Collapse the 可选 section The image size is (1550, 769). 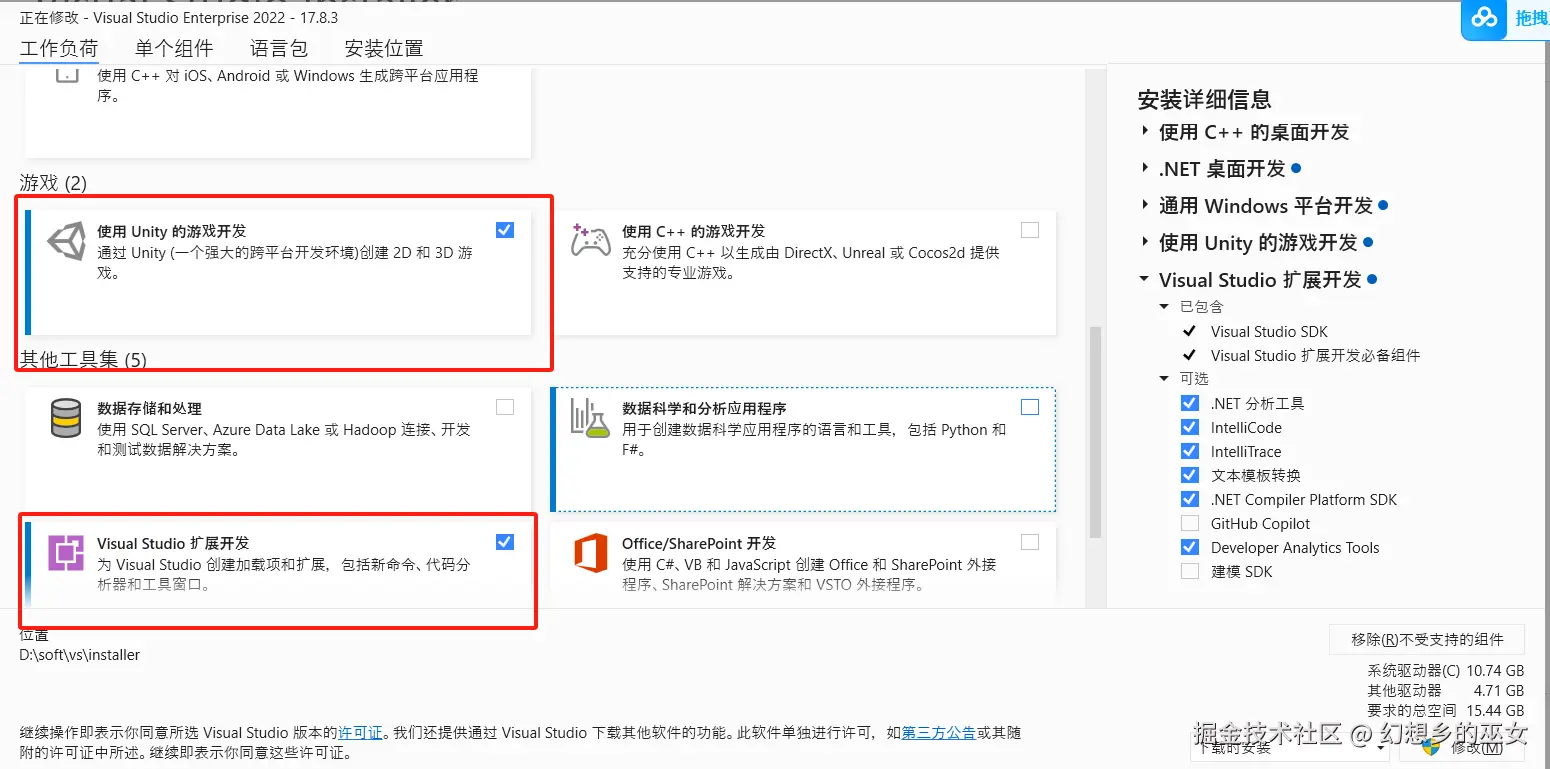click(x=1164, y=379)
